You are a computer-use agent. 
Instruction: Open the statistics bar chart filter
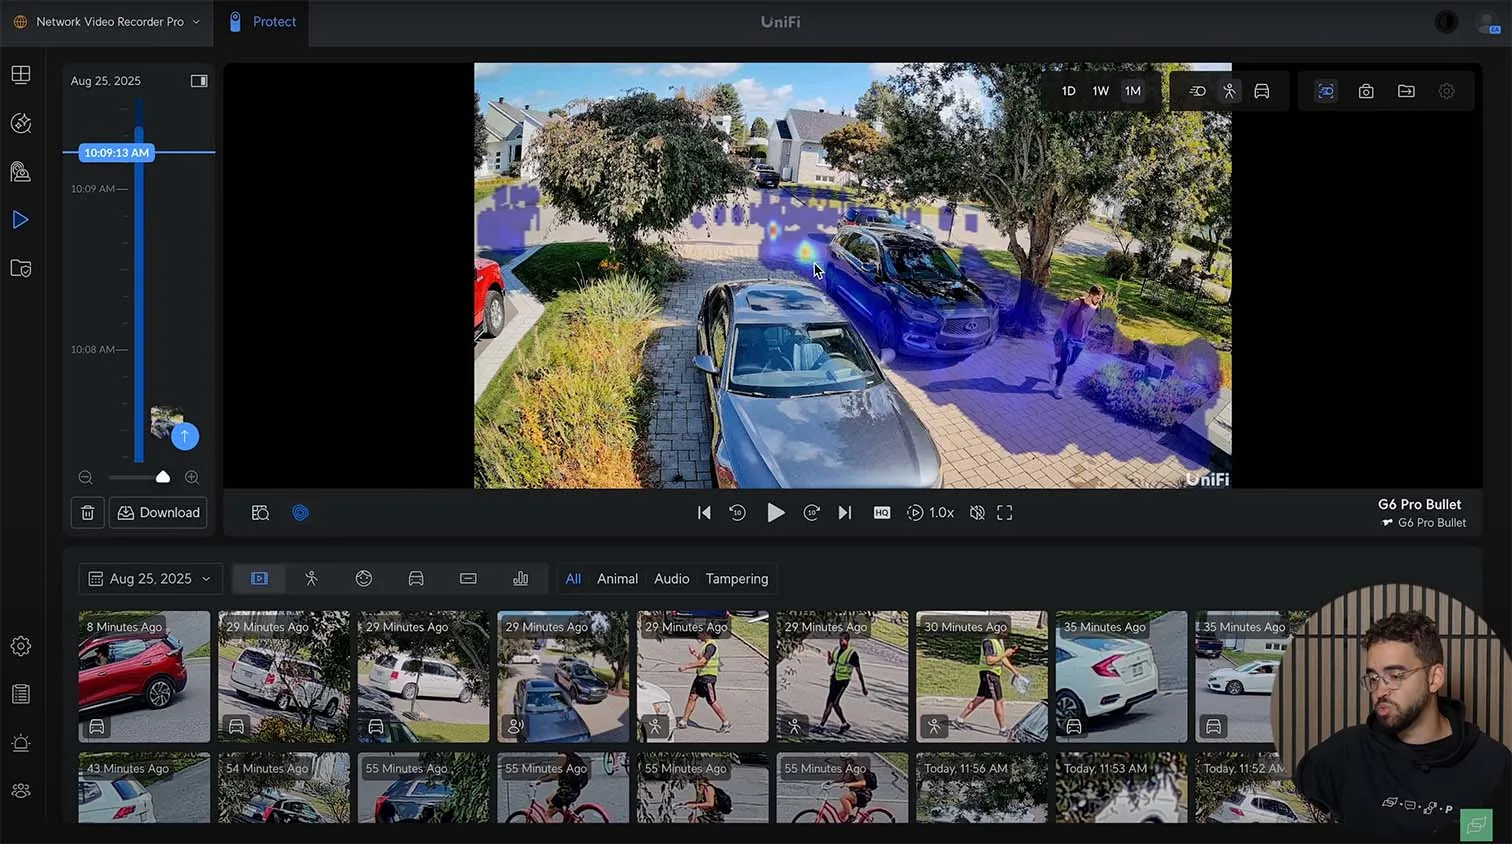[x=521, y=579]
